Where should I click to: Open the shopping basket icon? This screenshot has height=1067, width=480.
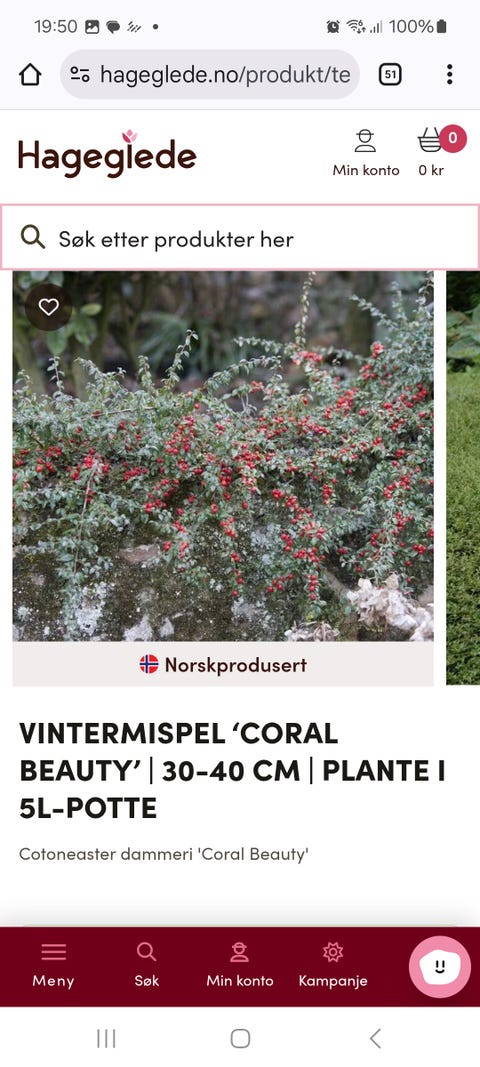pos(431,141)
